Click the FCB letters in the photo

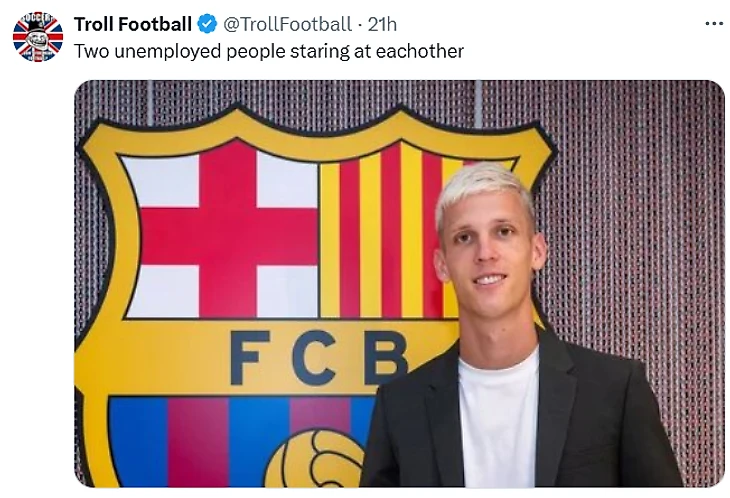[318, 357]
